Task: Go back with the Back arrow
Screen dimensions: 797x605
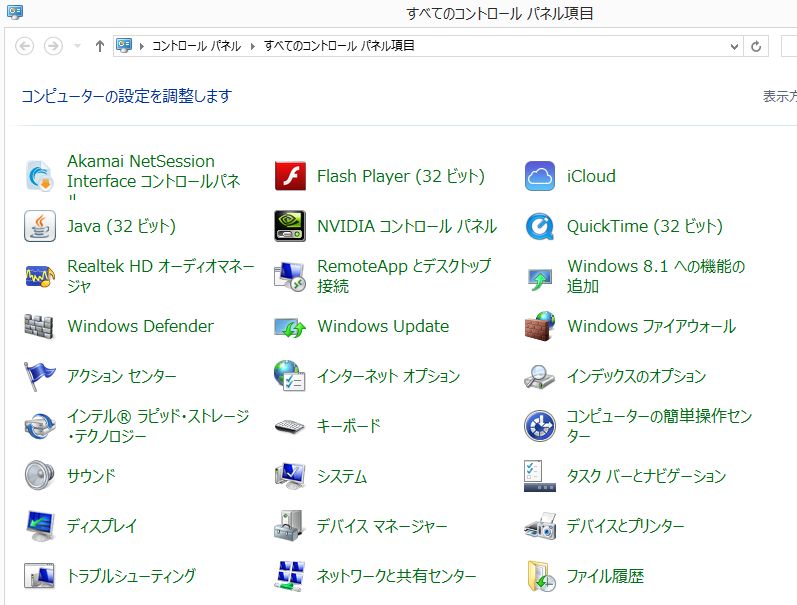Action: click(x=24, y=46)
